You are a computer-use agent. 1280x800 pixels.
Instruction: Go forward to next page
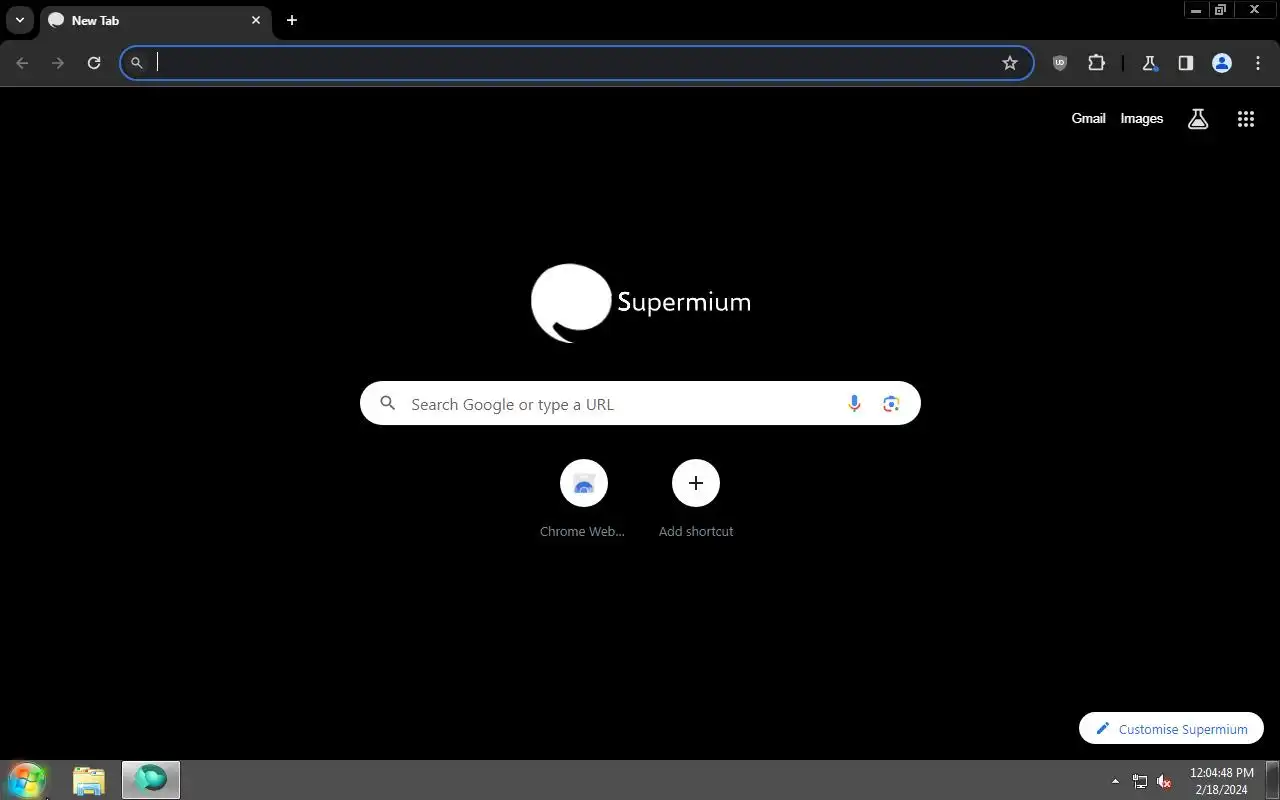tap(58, 63)
